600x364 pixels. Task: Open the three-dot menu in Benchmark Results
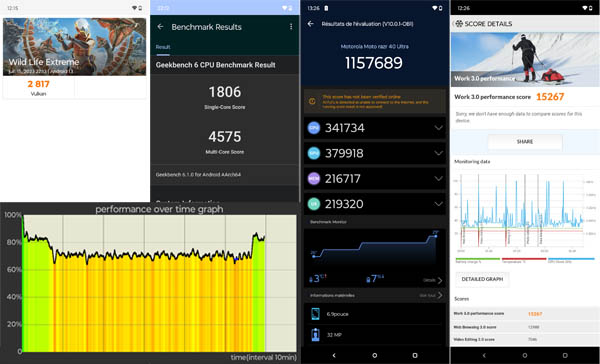[x=291, y=26]
